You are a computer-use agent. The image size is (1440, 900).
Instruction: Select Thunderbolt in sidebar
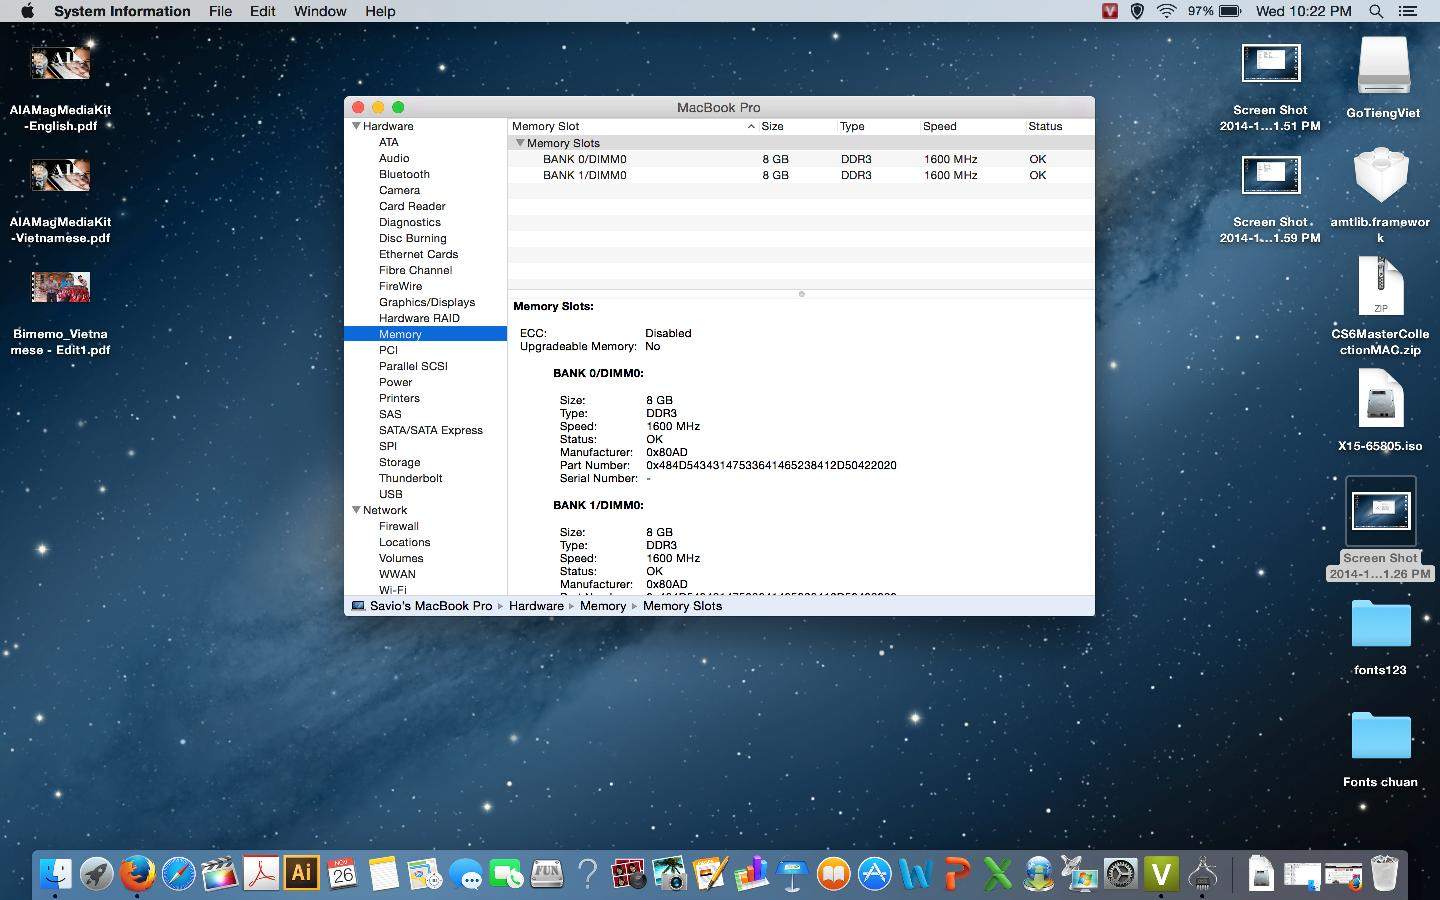[x=410, y=478]
